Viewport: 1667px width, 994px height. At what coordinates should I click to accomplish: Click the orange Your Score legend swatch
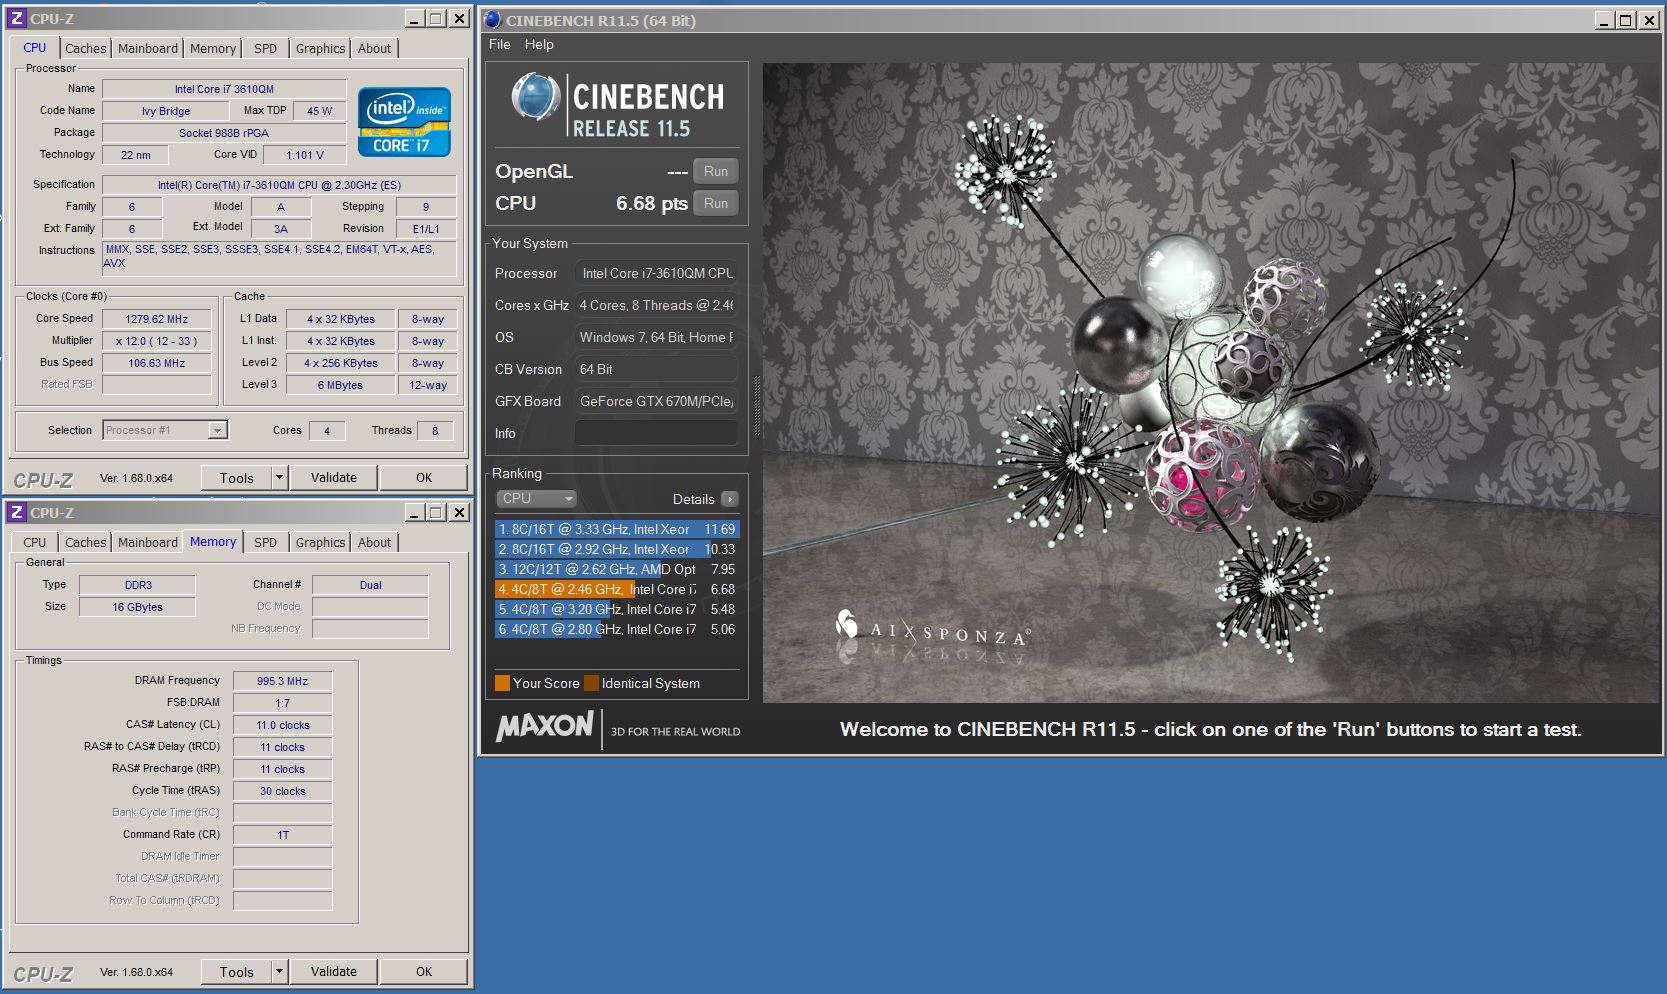(502, 683)
